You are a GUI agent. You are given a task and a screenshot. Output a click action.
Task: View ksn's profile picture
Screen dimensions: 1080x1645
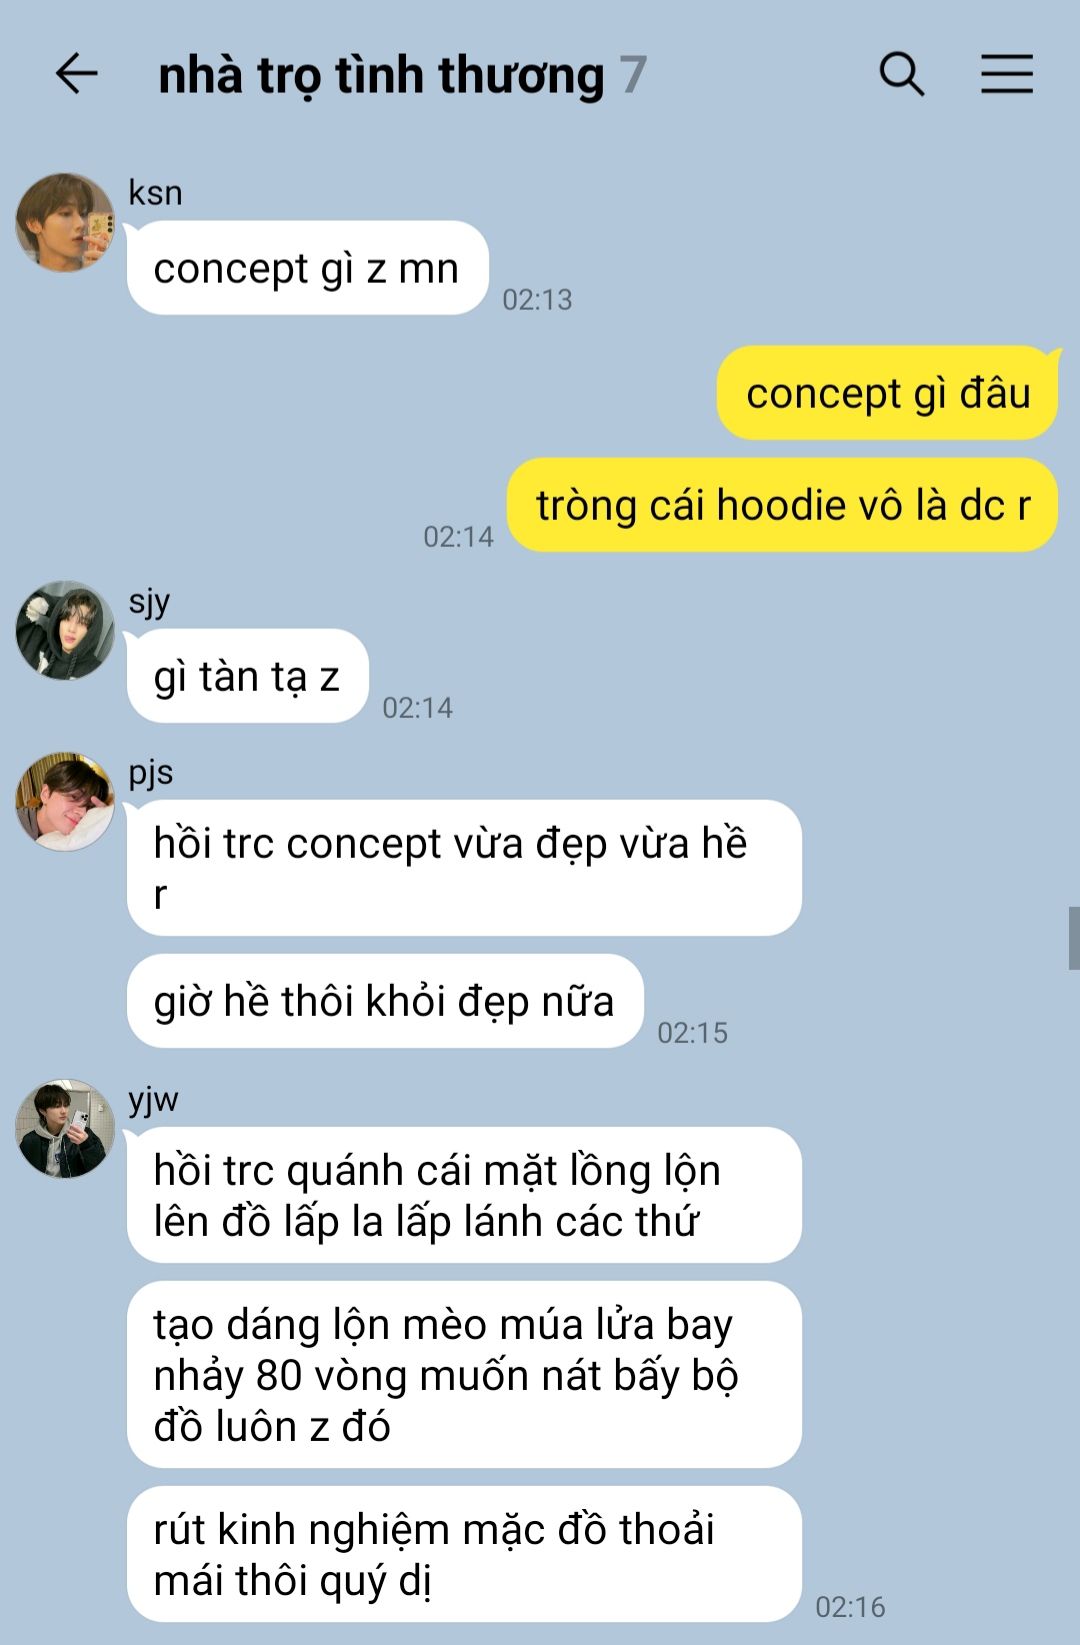[65, 222]
